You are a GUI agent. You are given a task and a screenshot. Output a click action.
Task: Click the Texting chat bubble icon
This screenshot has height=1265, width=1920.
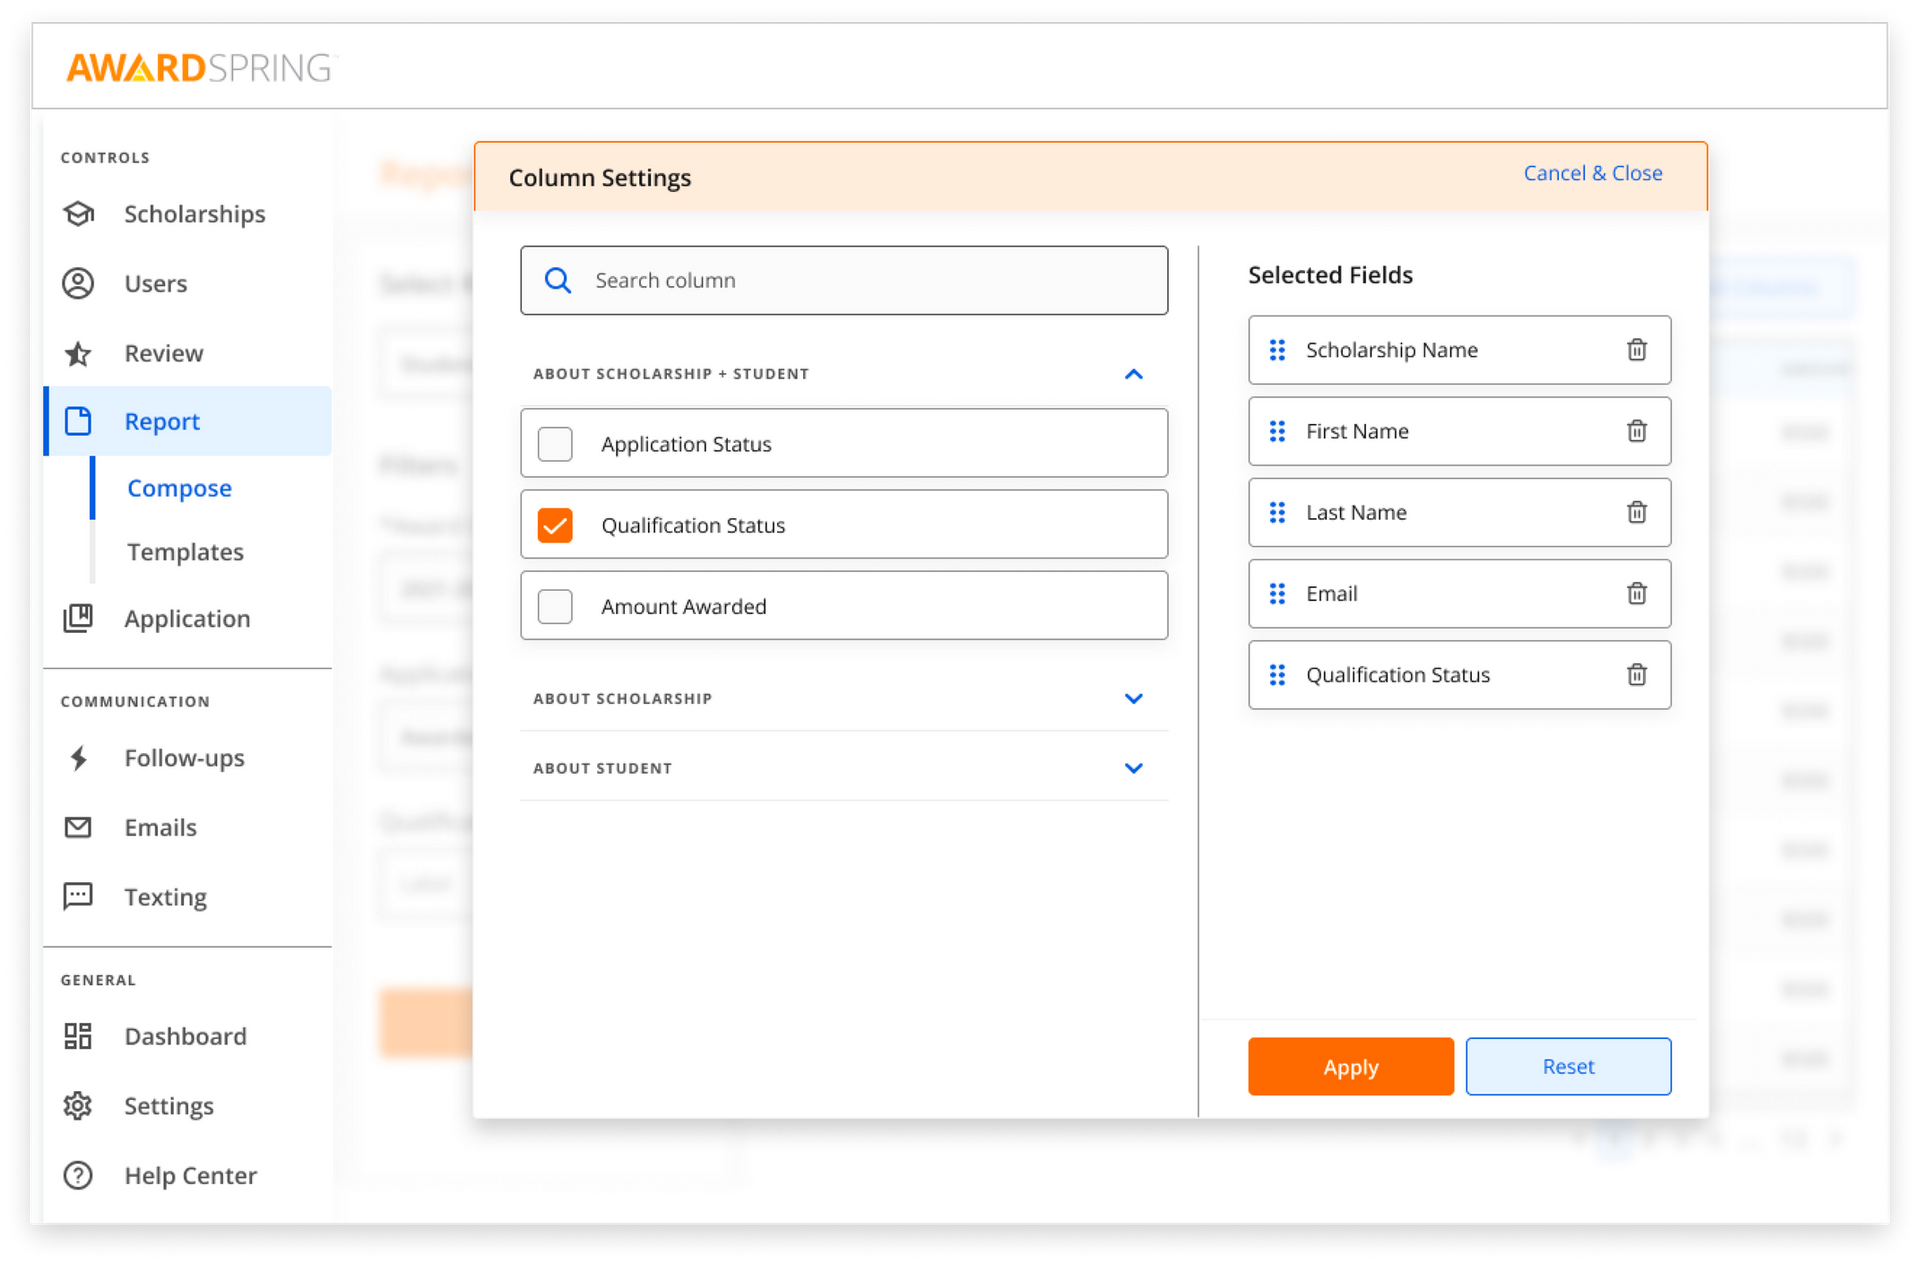[78, 897]
